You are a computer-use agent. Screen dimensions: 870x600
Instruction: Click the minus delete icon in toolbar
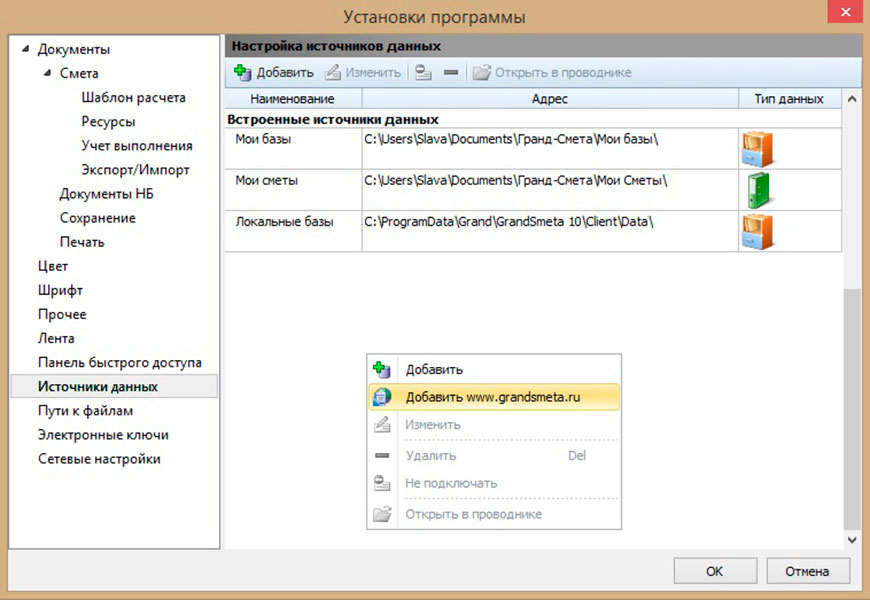point(450,72)
